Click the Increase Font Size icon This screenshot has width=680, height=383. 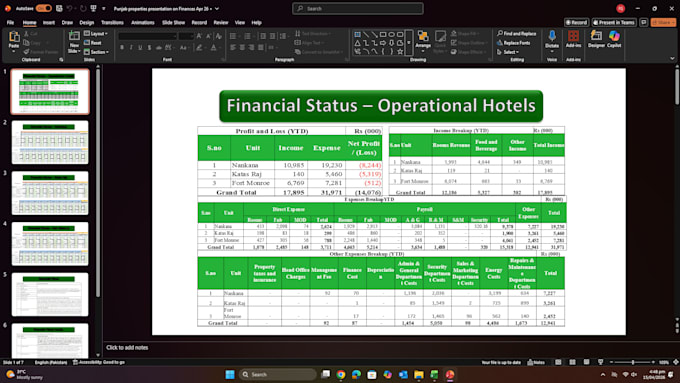point(199,36)
